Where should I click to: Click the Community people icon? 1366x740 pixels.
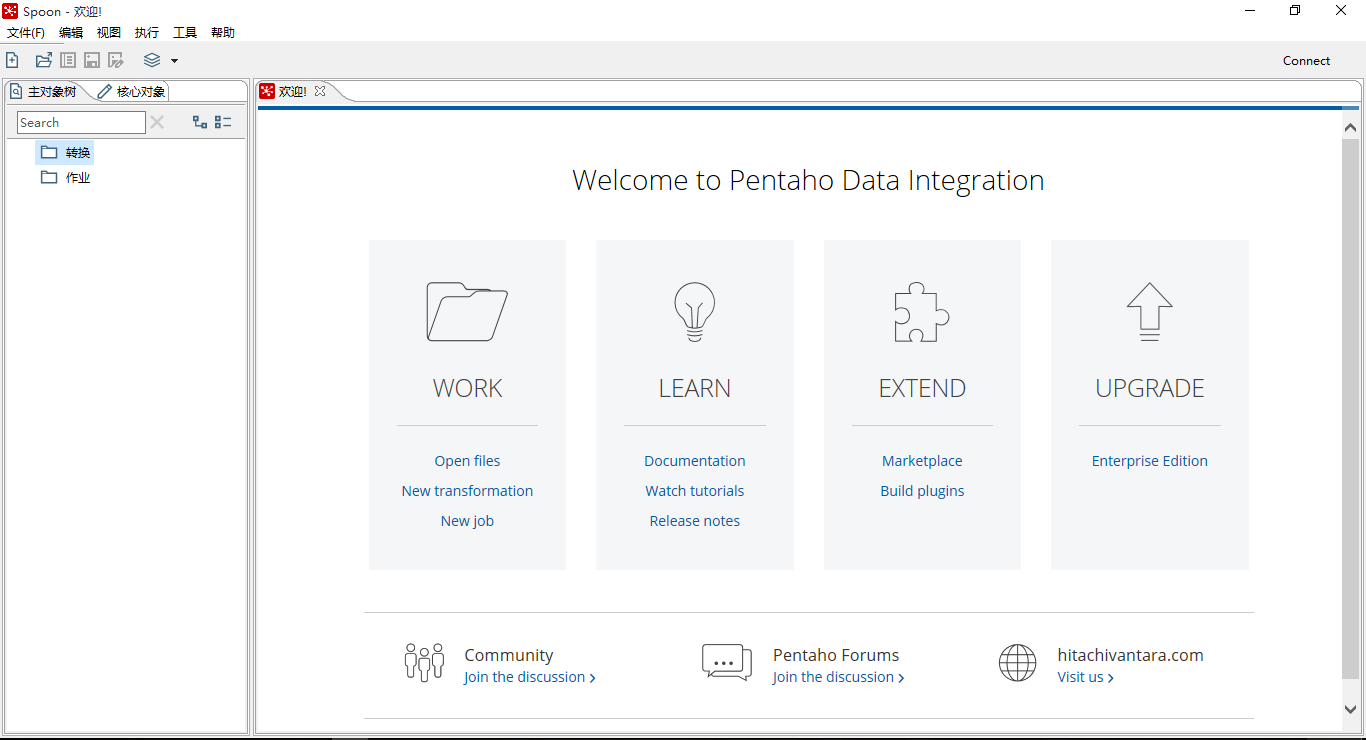pos(424,662)
